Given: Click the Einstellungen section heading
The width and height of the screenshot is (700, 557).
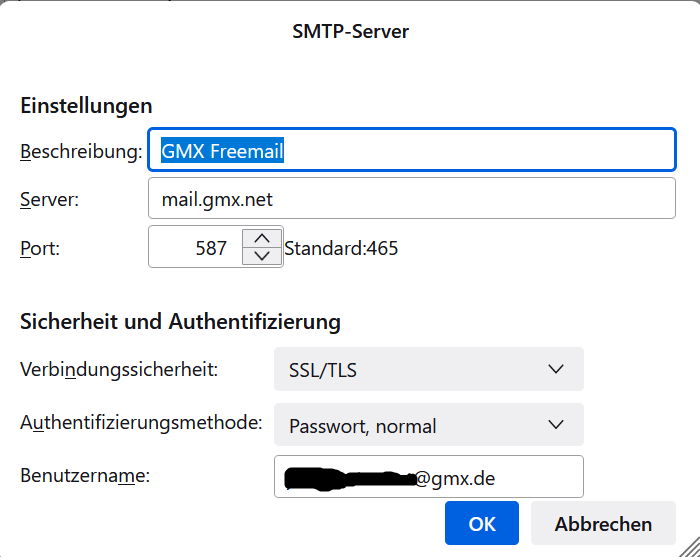Looking at the screenshot, I should pyautogui.click(x=86, y=105).
